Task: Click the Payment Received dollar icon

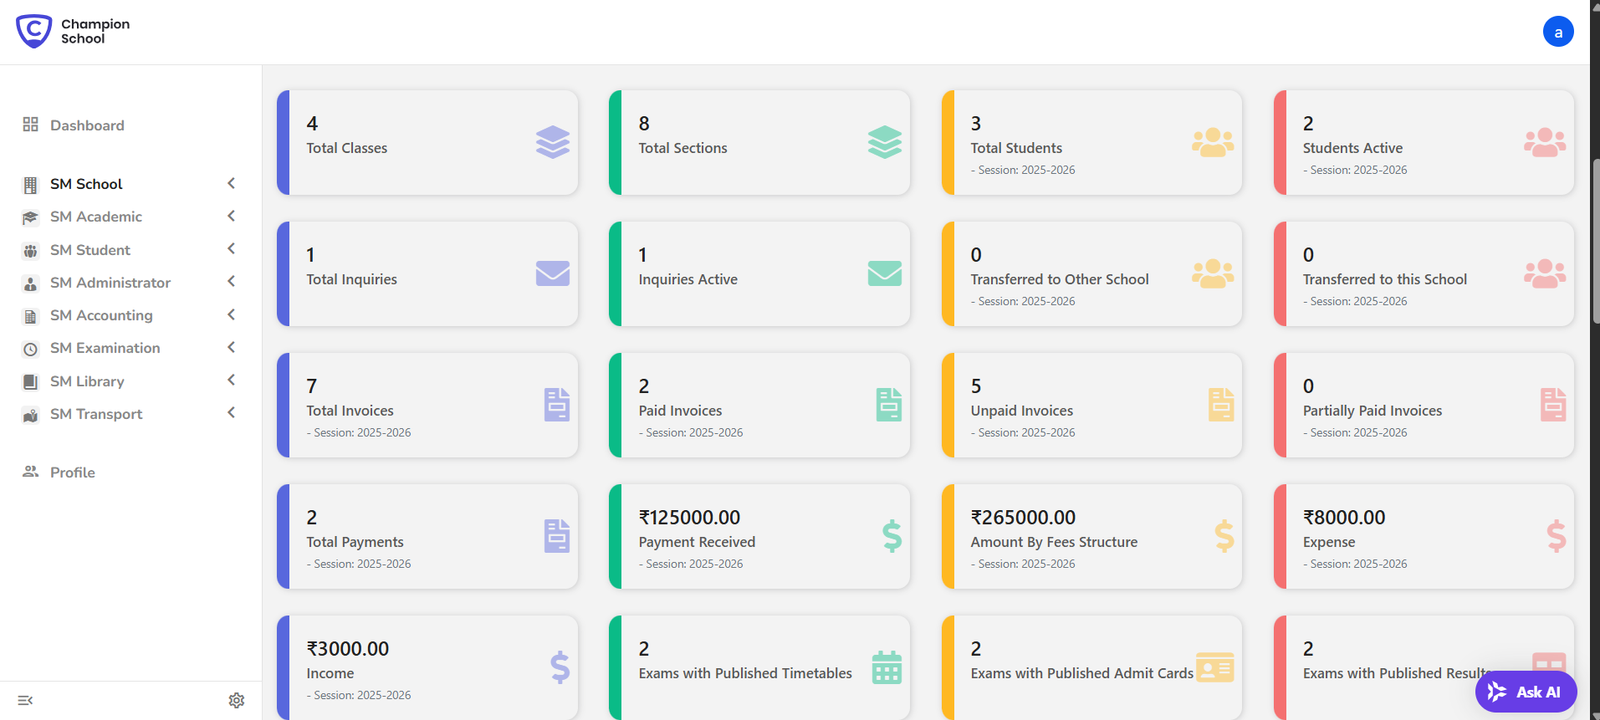Action: pos(891,536)
